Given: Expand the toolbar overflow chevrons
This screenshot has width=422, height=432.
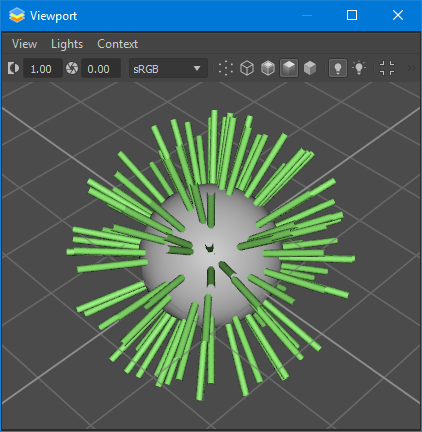Looking at the screenshot, I should pyautogui.click(x=412, y=68).
